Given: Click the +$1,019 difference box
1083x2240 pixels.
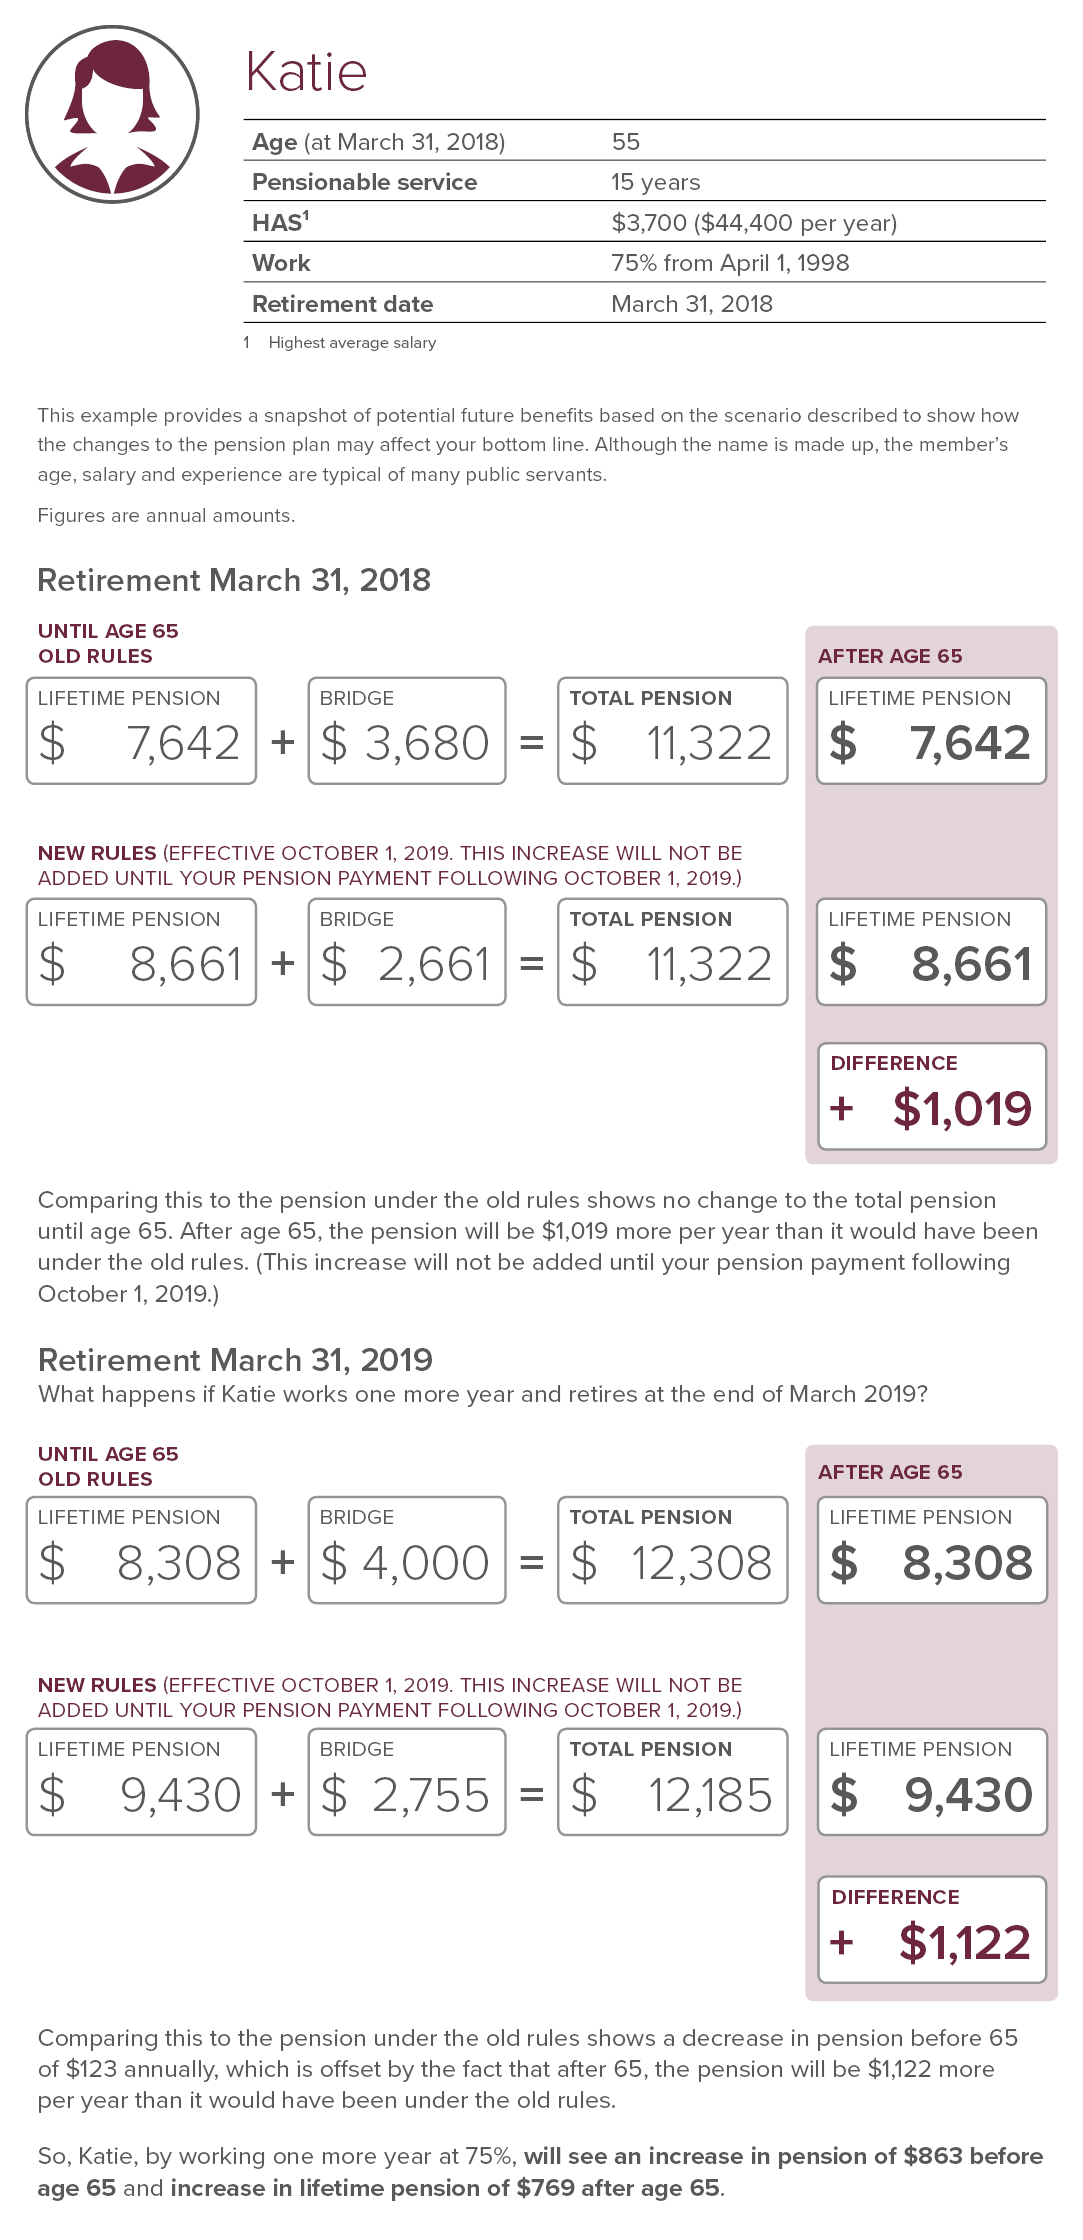Looking at the screenshot, I should 931,1096.
